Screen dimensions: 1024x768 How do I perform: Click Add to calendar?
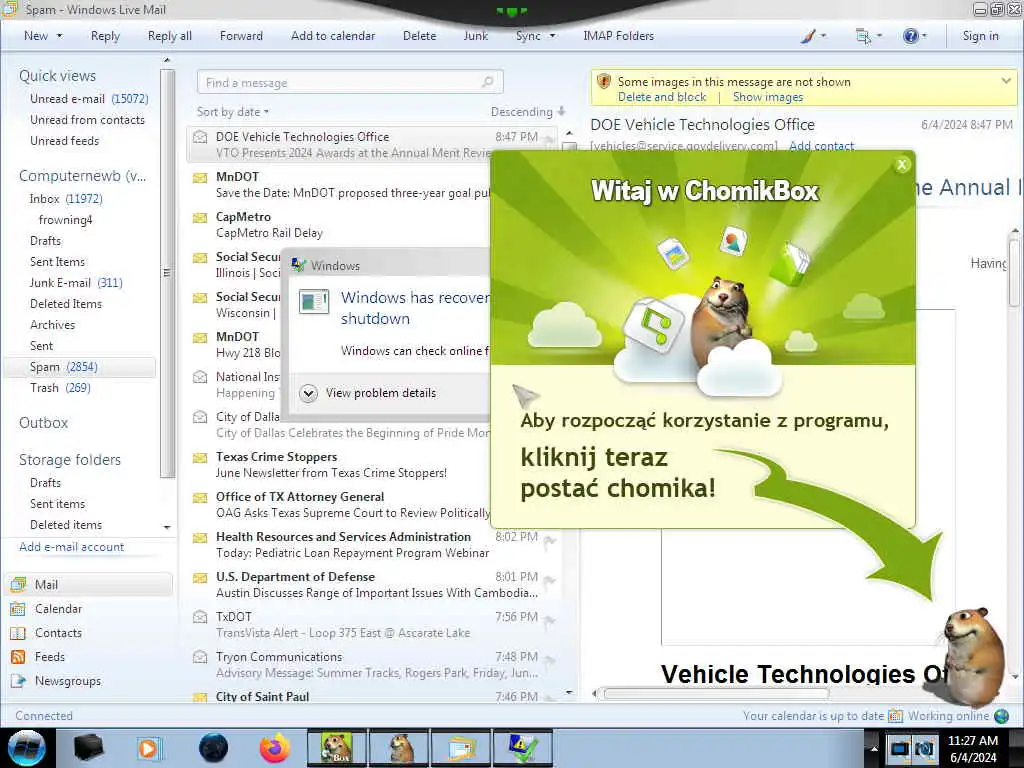[333, 36]
